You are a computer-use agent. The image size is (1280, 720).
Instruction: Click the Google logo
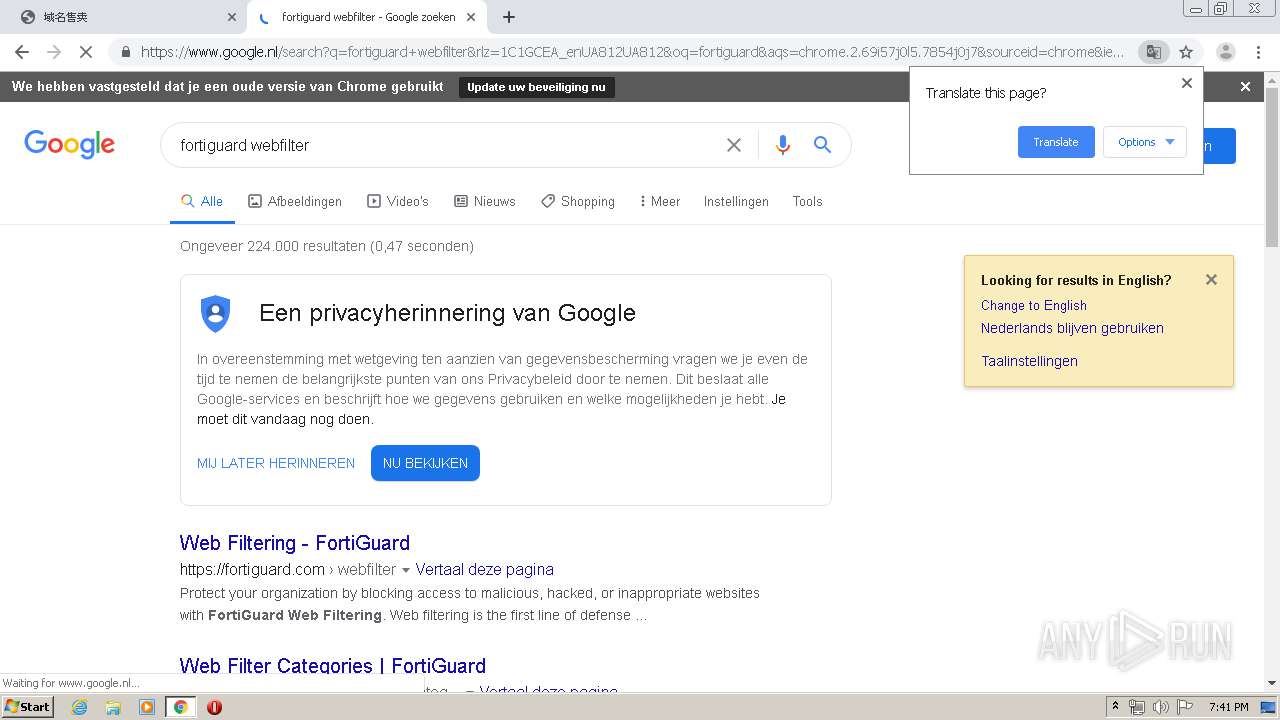click(70, 145)
